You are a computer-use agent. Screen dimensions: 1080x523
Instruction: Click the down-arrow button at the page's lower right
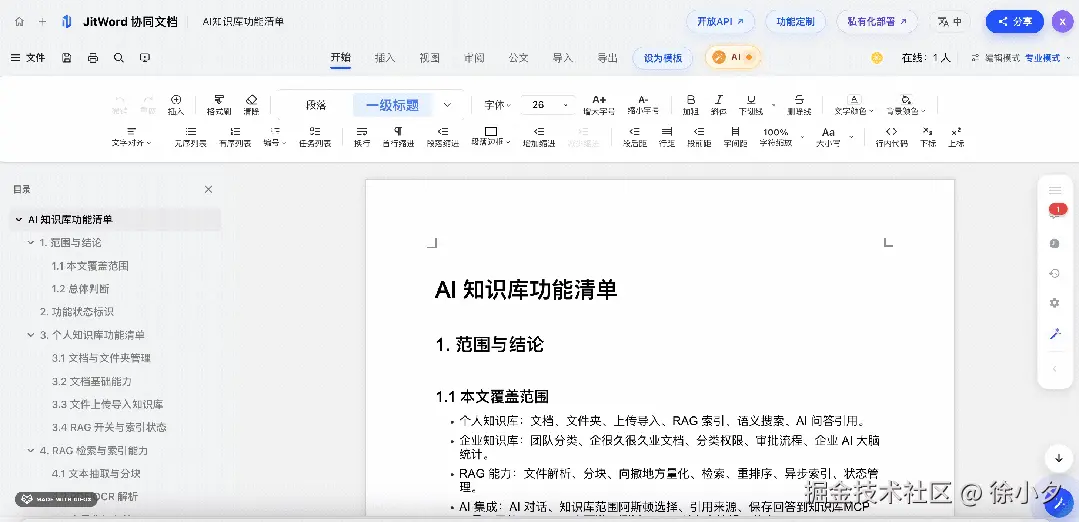coord(1059,458)
